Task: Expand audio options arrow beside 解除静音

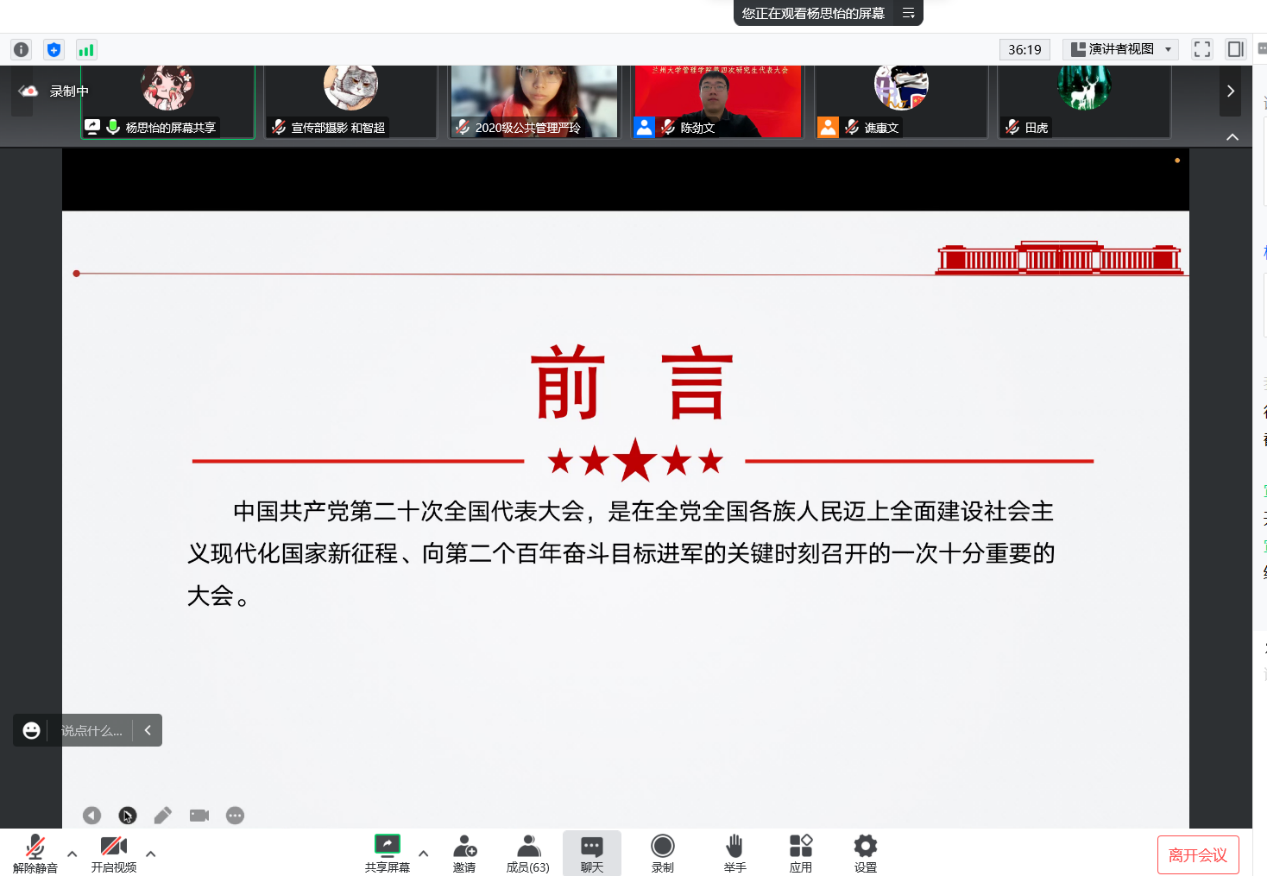Action: [72, 853]
